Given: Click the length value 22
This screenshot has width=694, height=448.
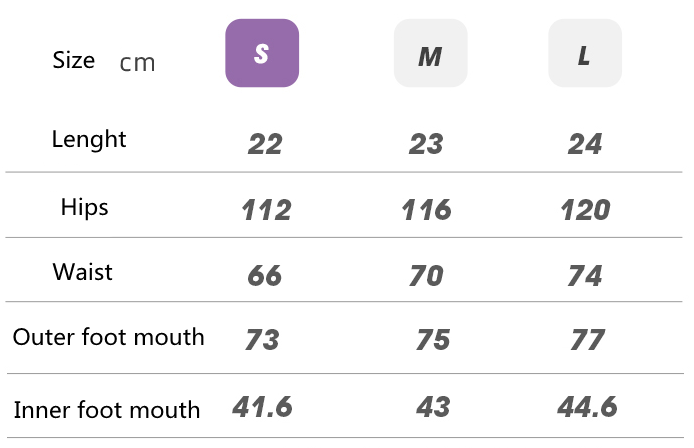Looking at the screenshot, I should (265, 145).
